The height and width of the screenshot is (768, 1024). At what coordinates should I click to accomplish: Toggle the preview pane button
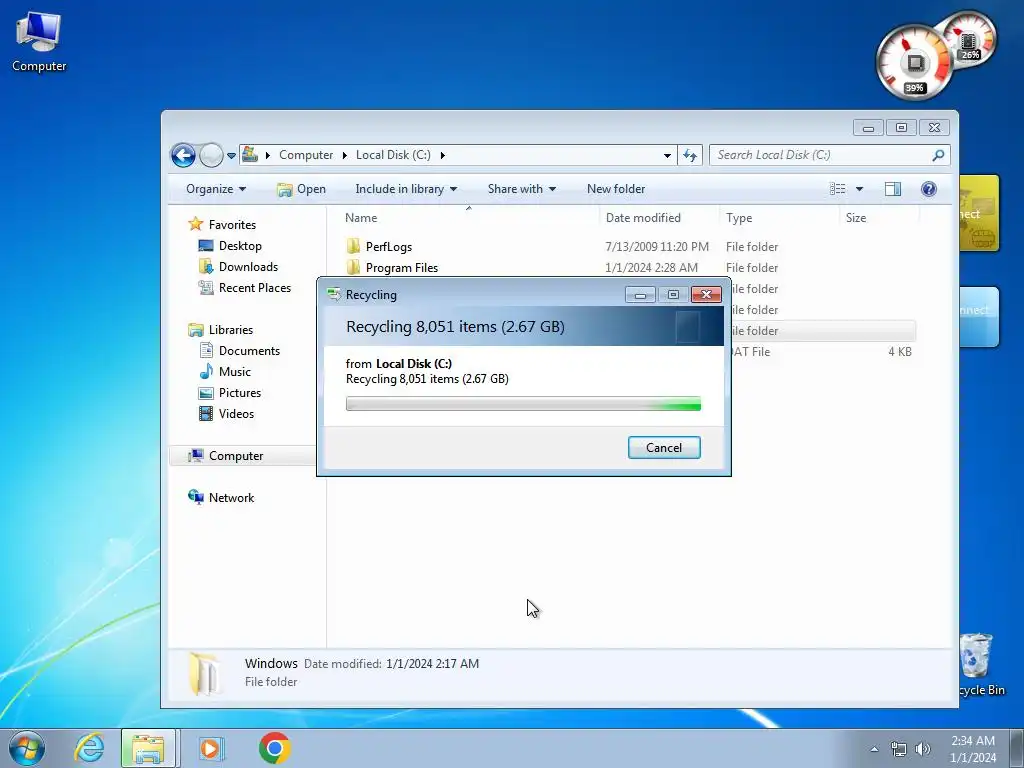[893, 189]
